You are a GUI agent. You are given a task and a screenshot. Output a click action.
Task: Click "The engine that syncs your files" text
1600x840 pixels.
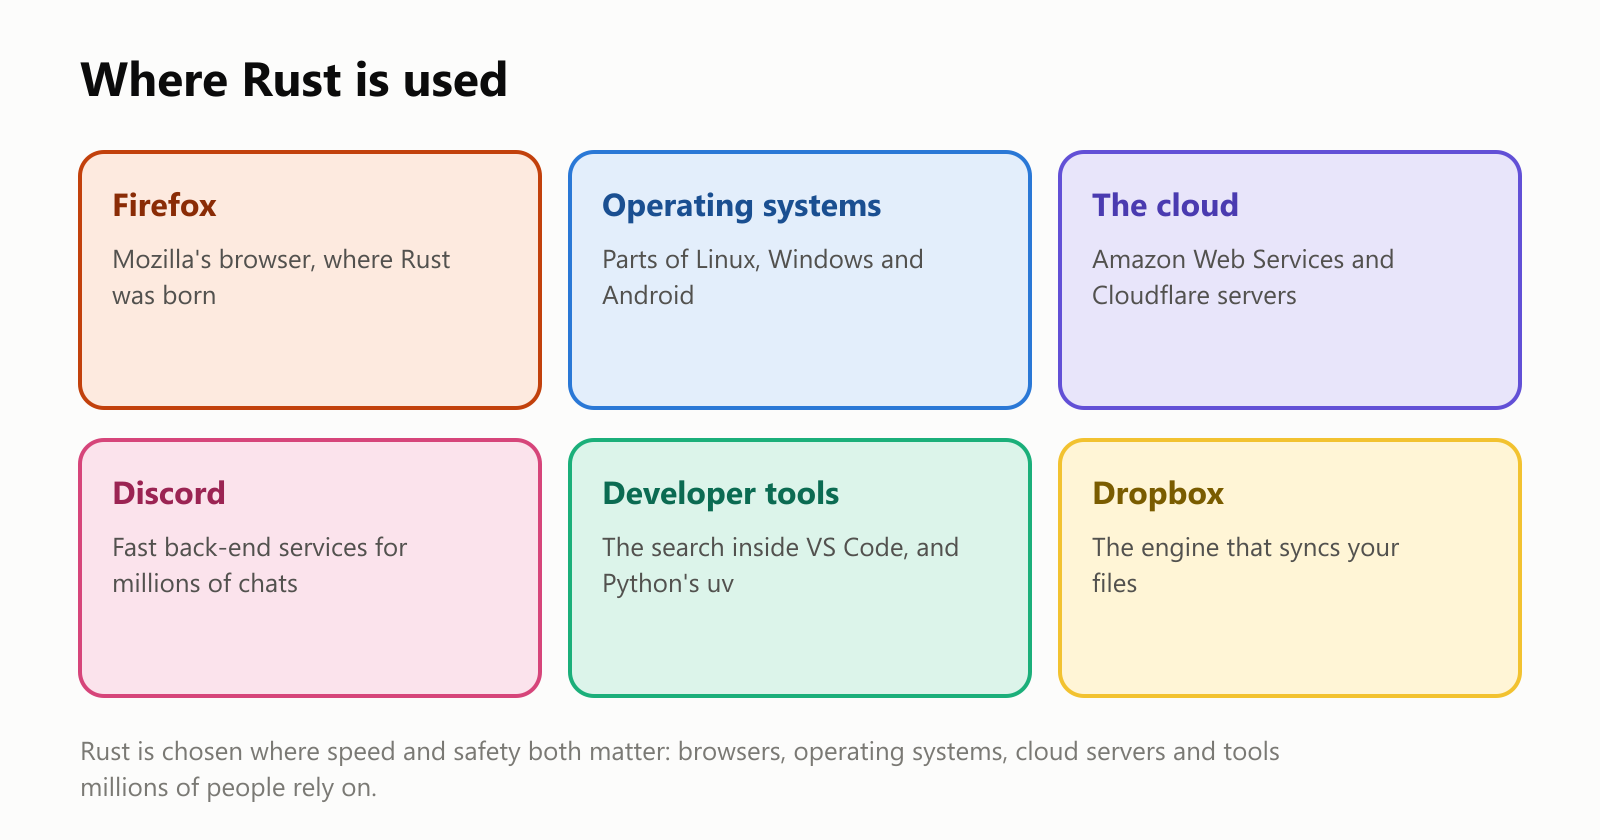click(x=1245, y=565)
